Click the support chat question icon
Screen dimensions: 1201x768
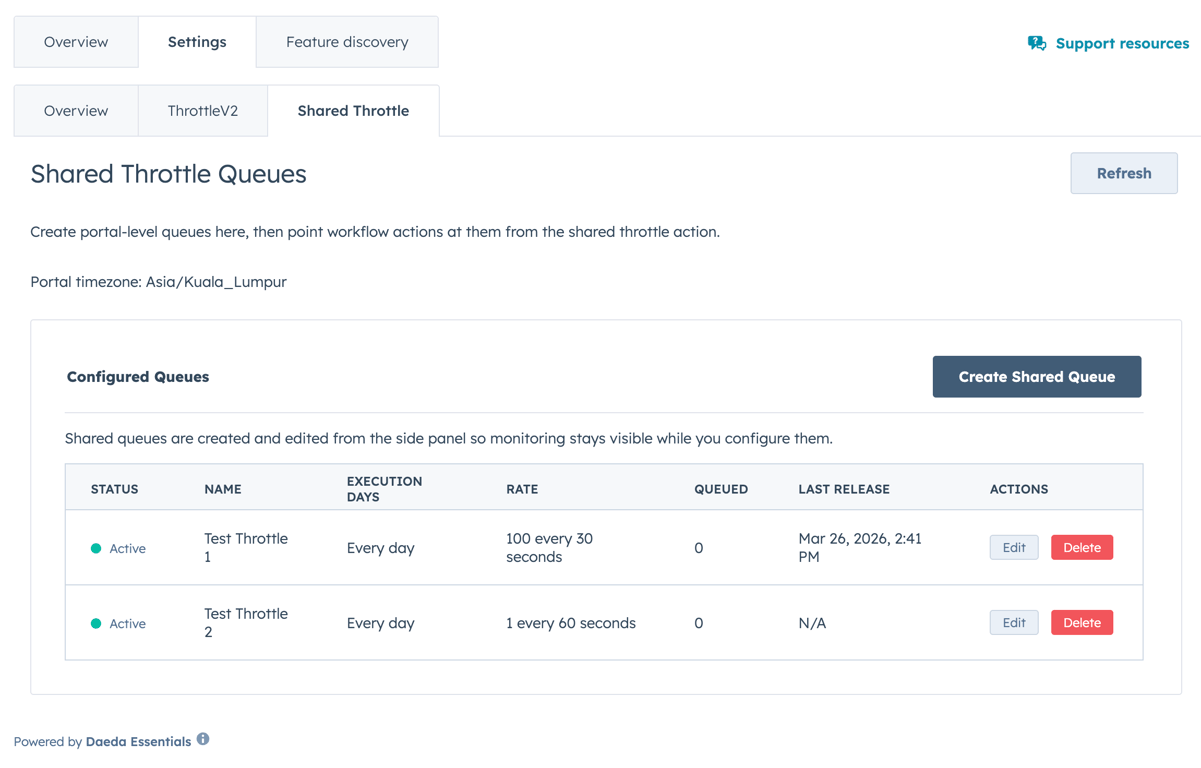[x=1036, y=43]
